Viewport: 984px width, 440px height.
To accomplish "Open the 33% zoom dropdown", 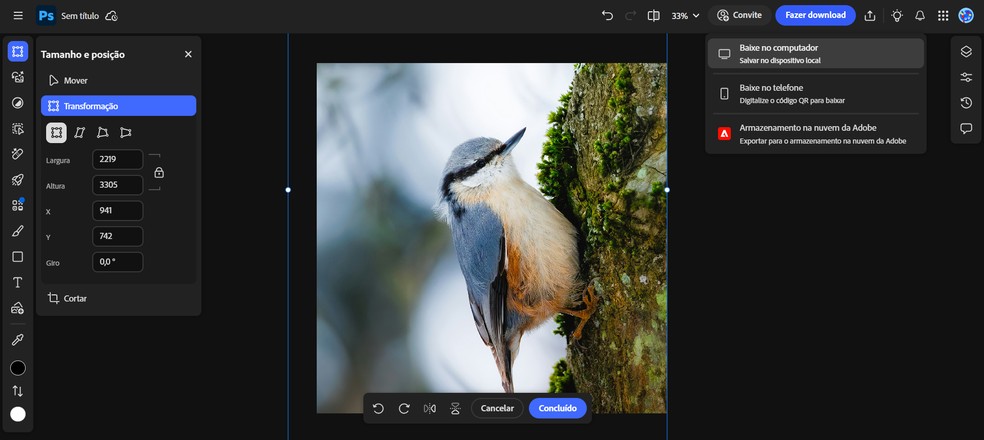I will click(x=685, y=16).
